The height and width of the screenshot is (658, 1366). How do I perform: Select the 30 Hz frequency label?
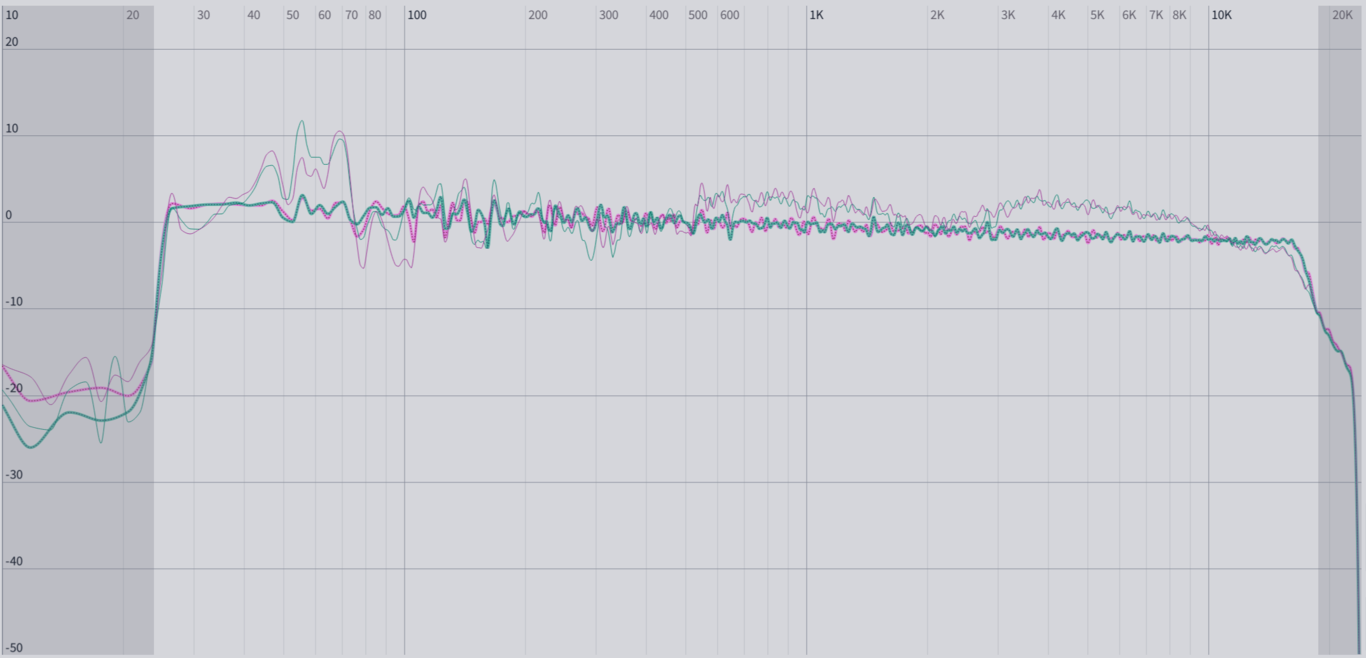204,15
